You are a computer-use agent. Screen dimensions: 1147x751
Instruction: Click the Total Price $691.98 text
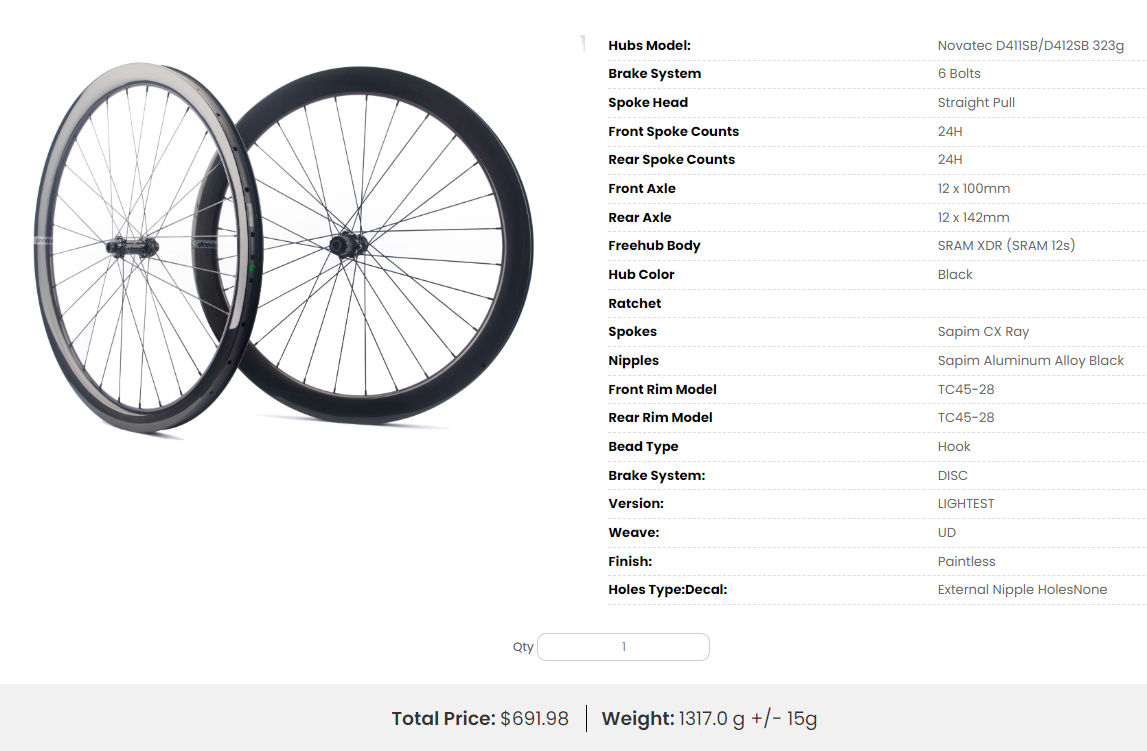(x=480, y=718)
